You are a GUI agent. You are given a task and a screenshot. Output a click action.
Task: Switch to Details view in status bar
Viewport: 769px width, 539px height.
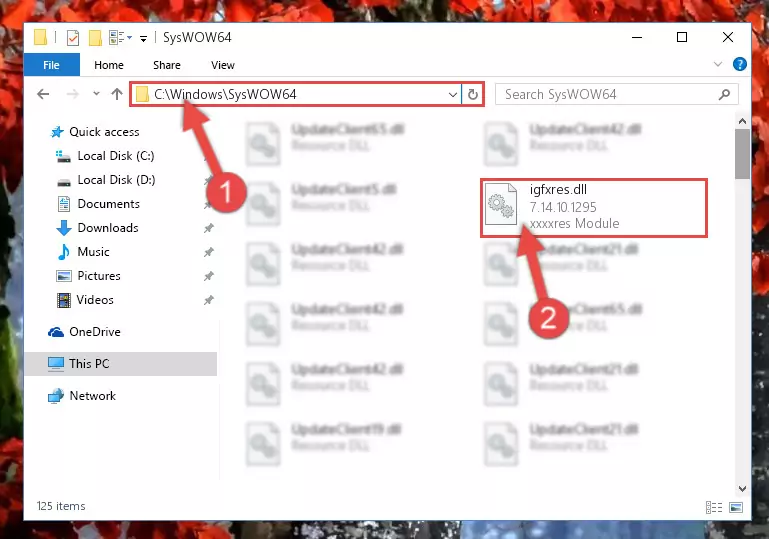point(714,508)
